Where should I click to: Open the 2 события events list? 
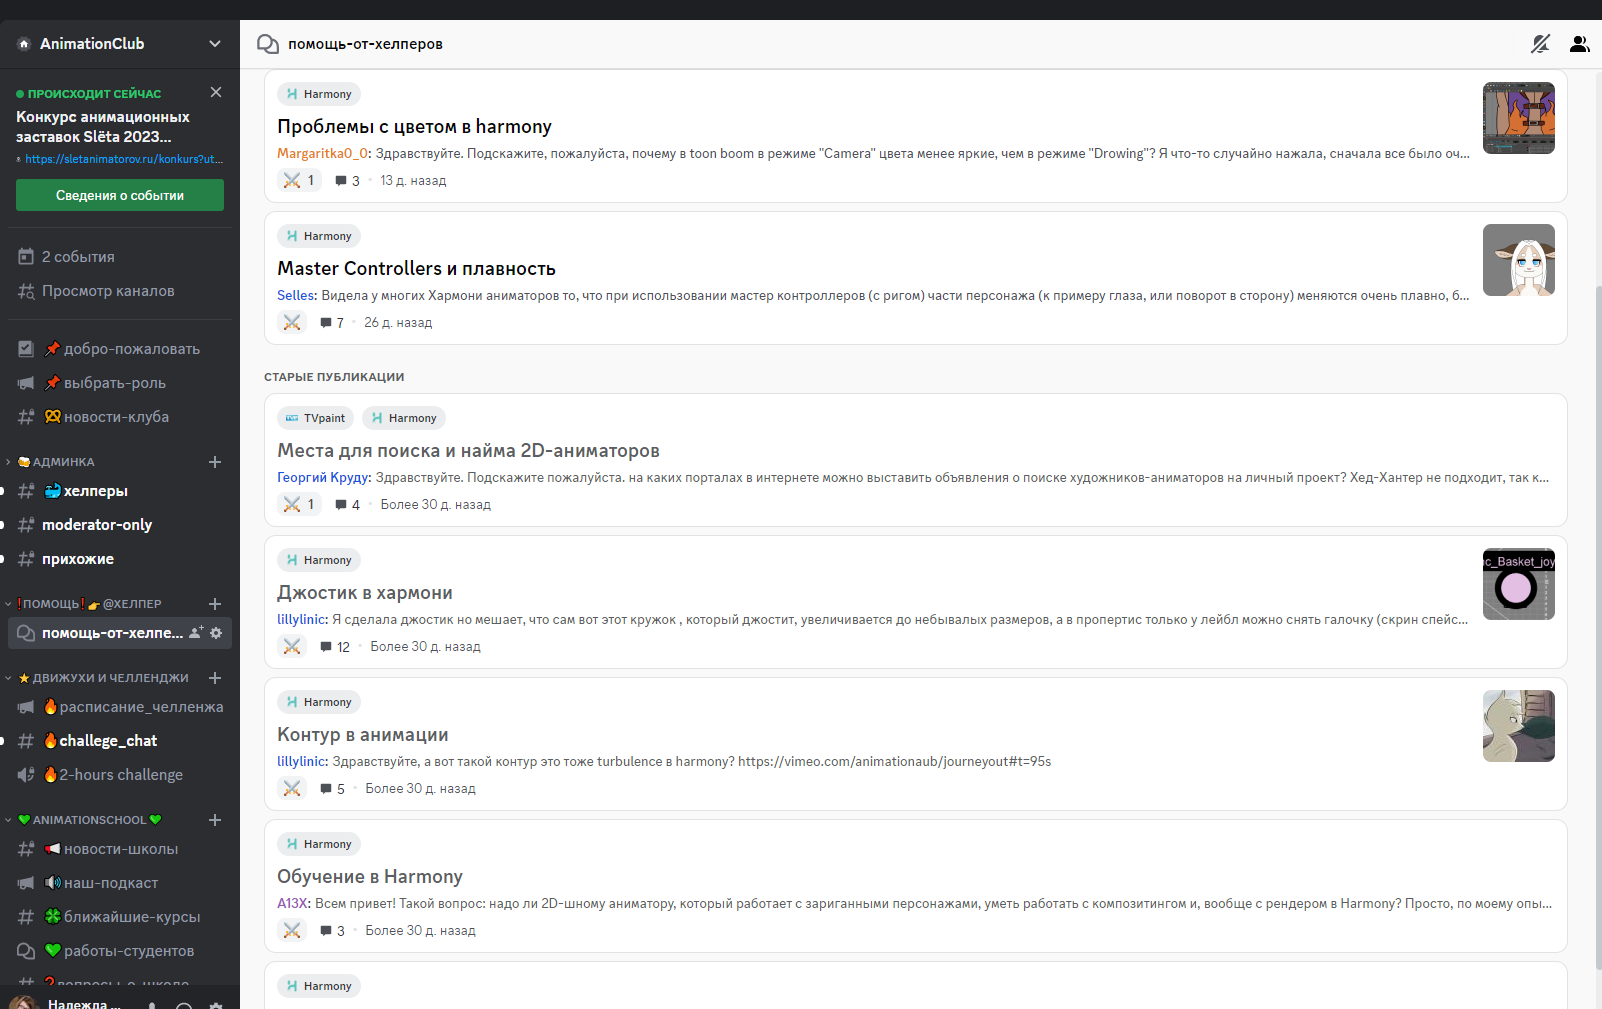pyautogui.click(x=120, y=257)
